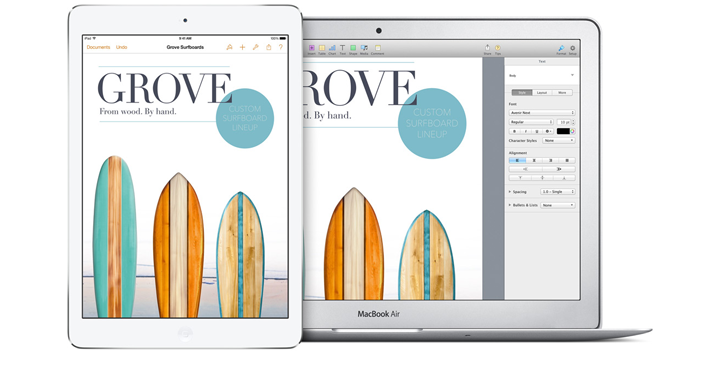Go back to Documents on iPad

pos(98,47)
